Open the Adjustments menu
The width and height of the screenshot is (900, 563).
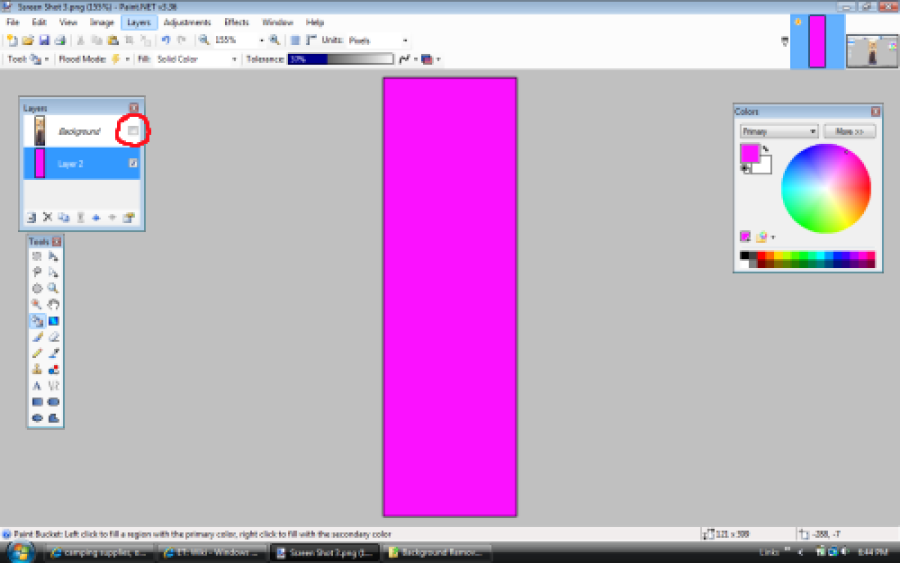point(187,22)
